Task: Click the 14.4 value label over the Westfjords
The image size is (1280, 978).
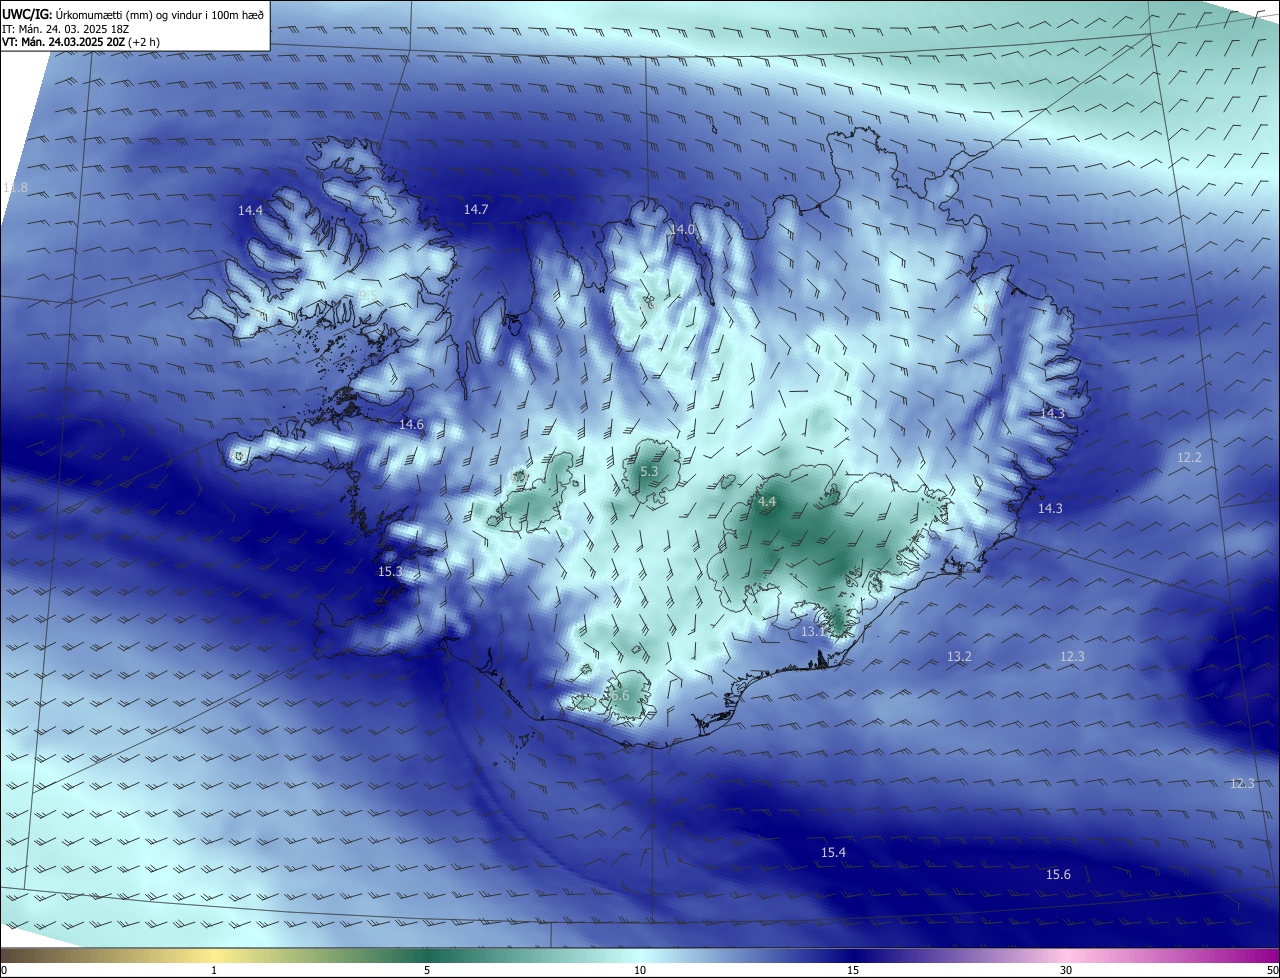Action: tap(250, 210)
